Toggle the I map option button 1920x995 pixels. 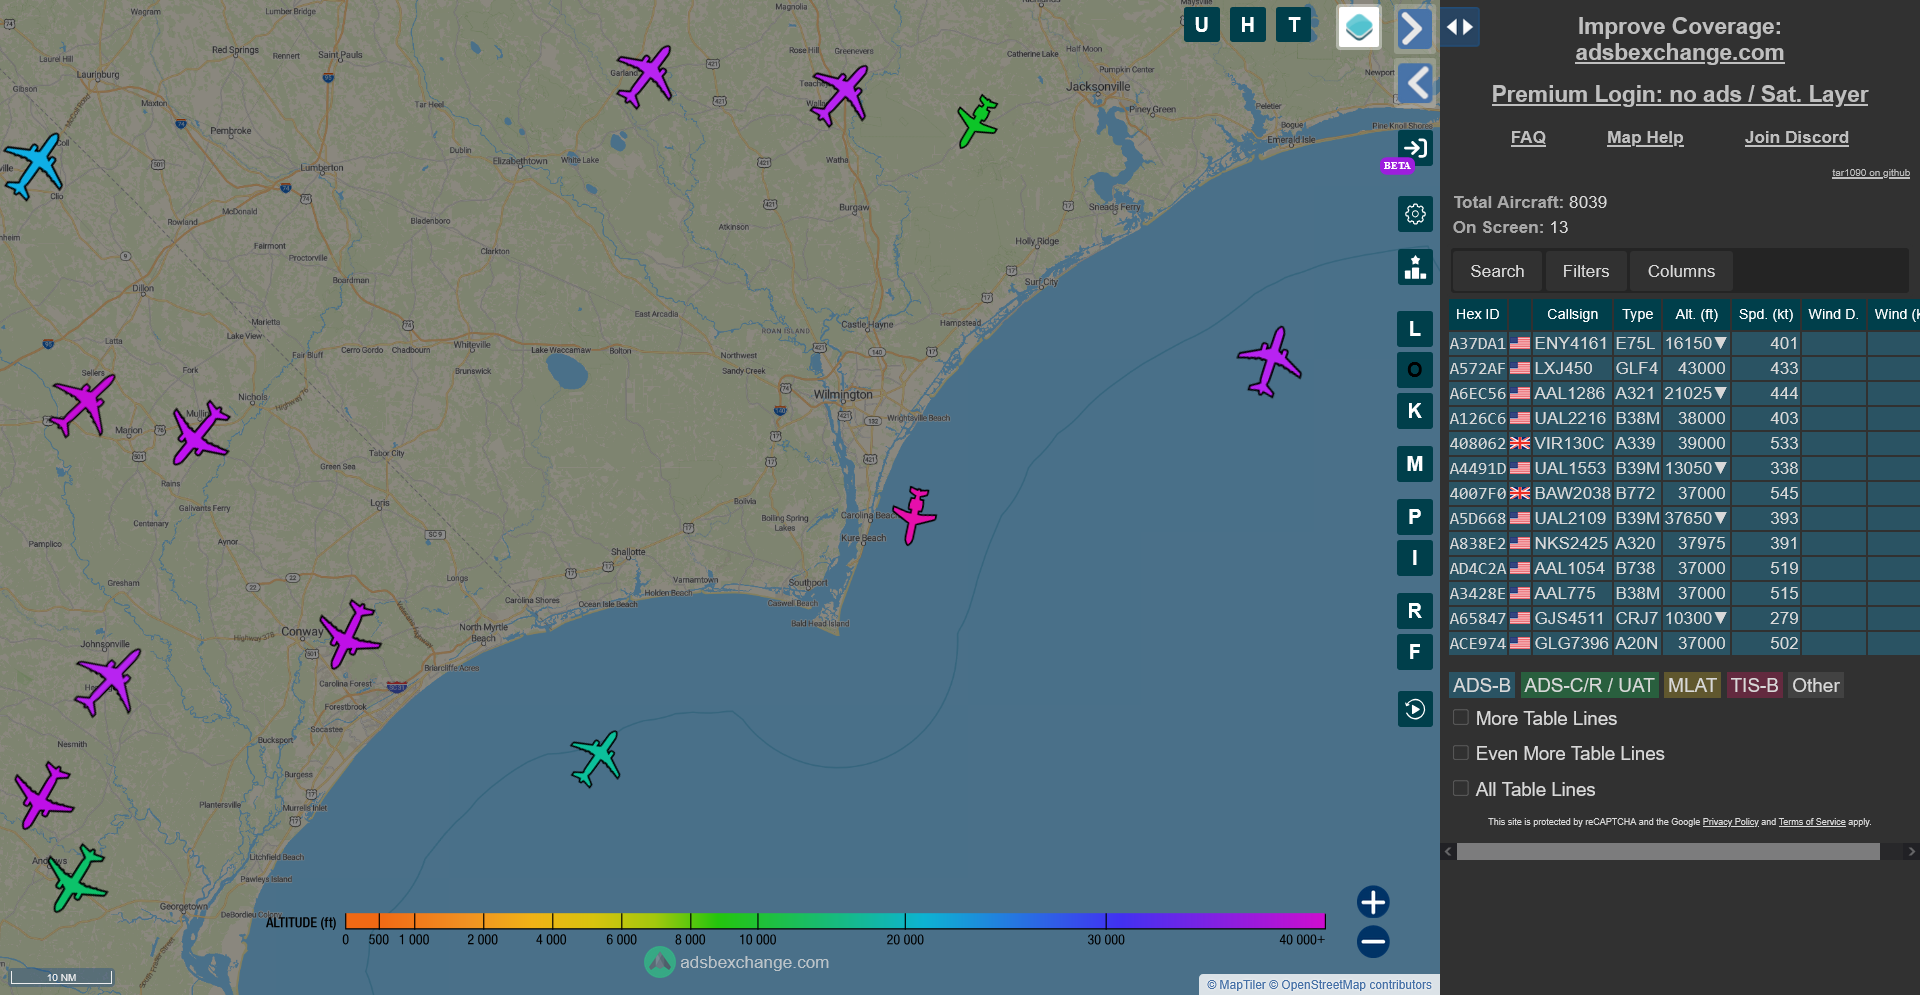click(x=1415, y=558)
